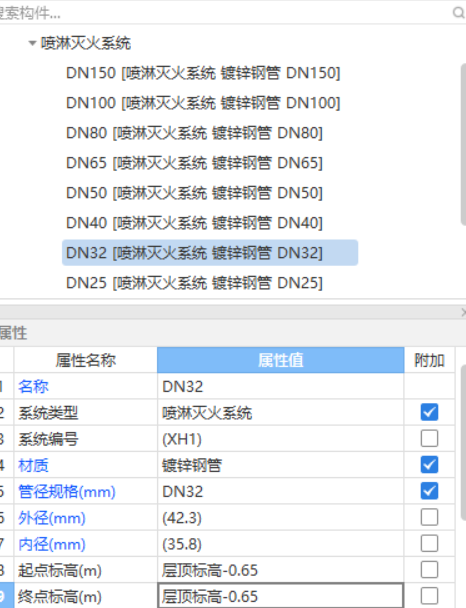This screenshot has width=466, height=608.
Task: Select the DN25 galvanized pipe item
Action: [194, 283]
